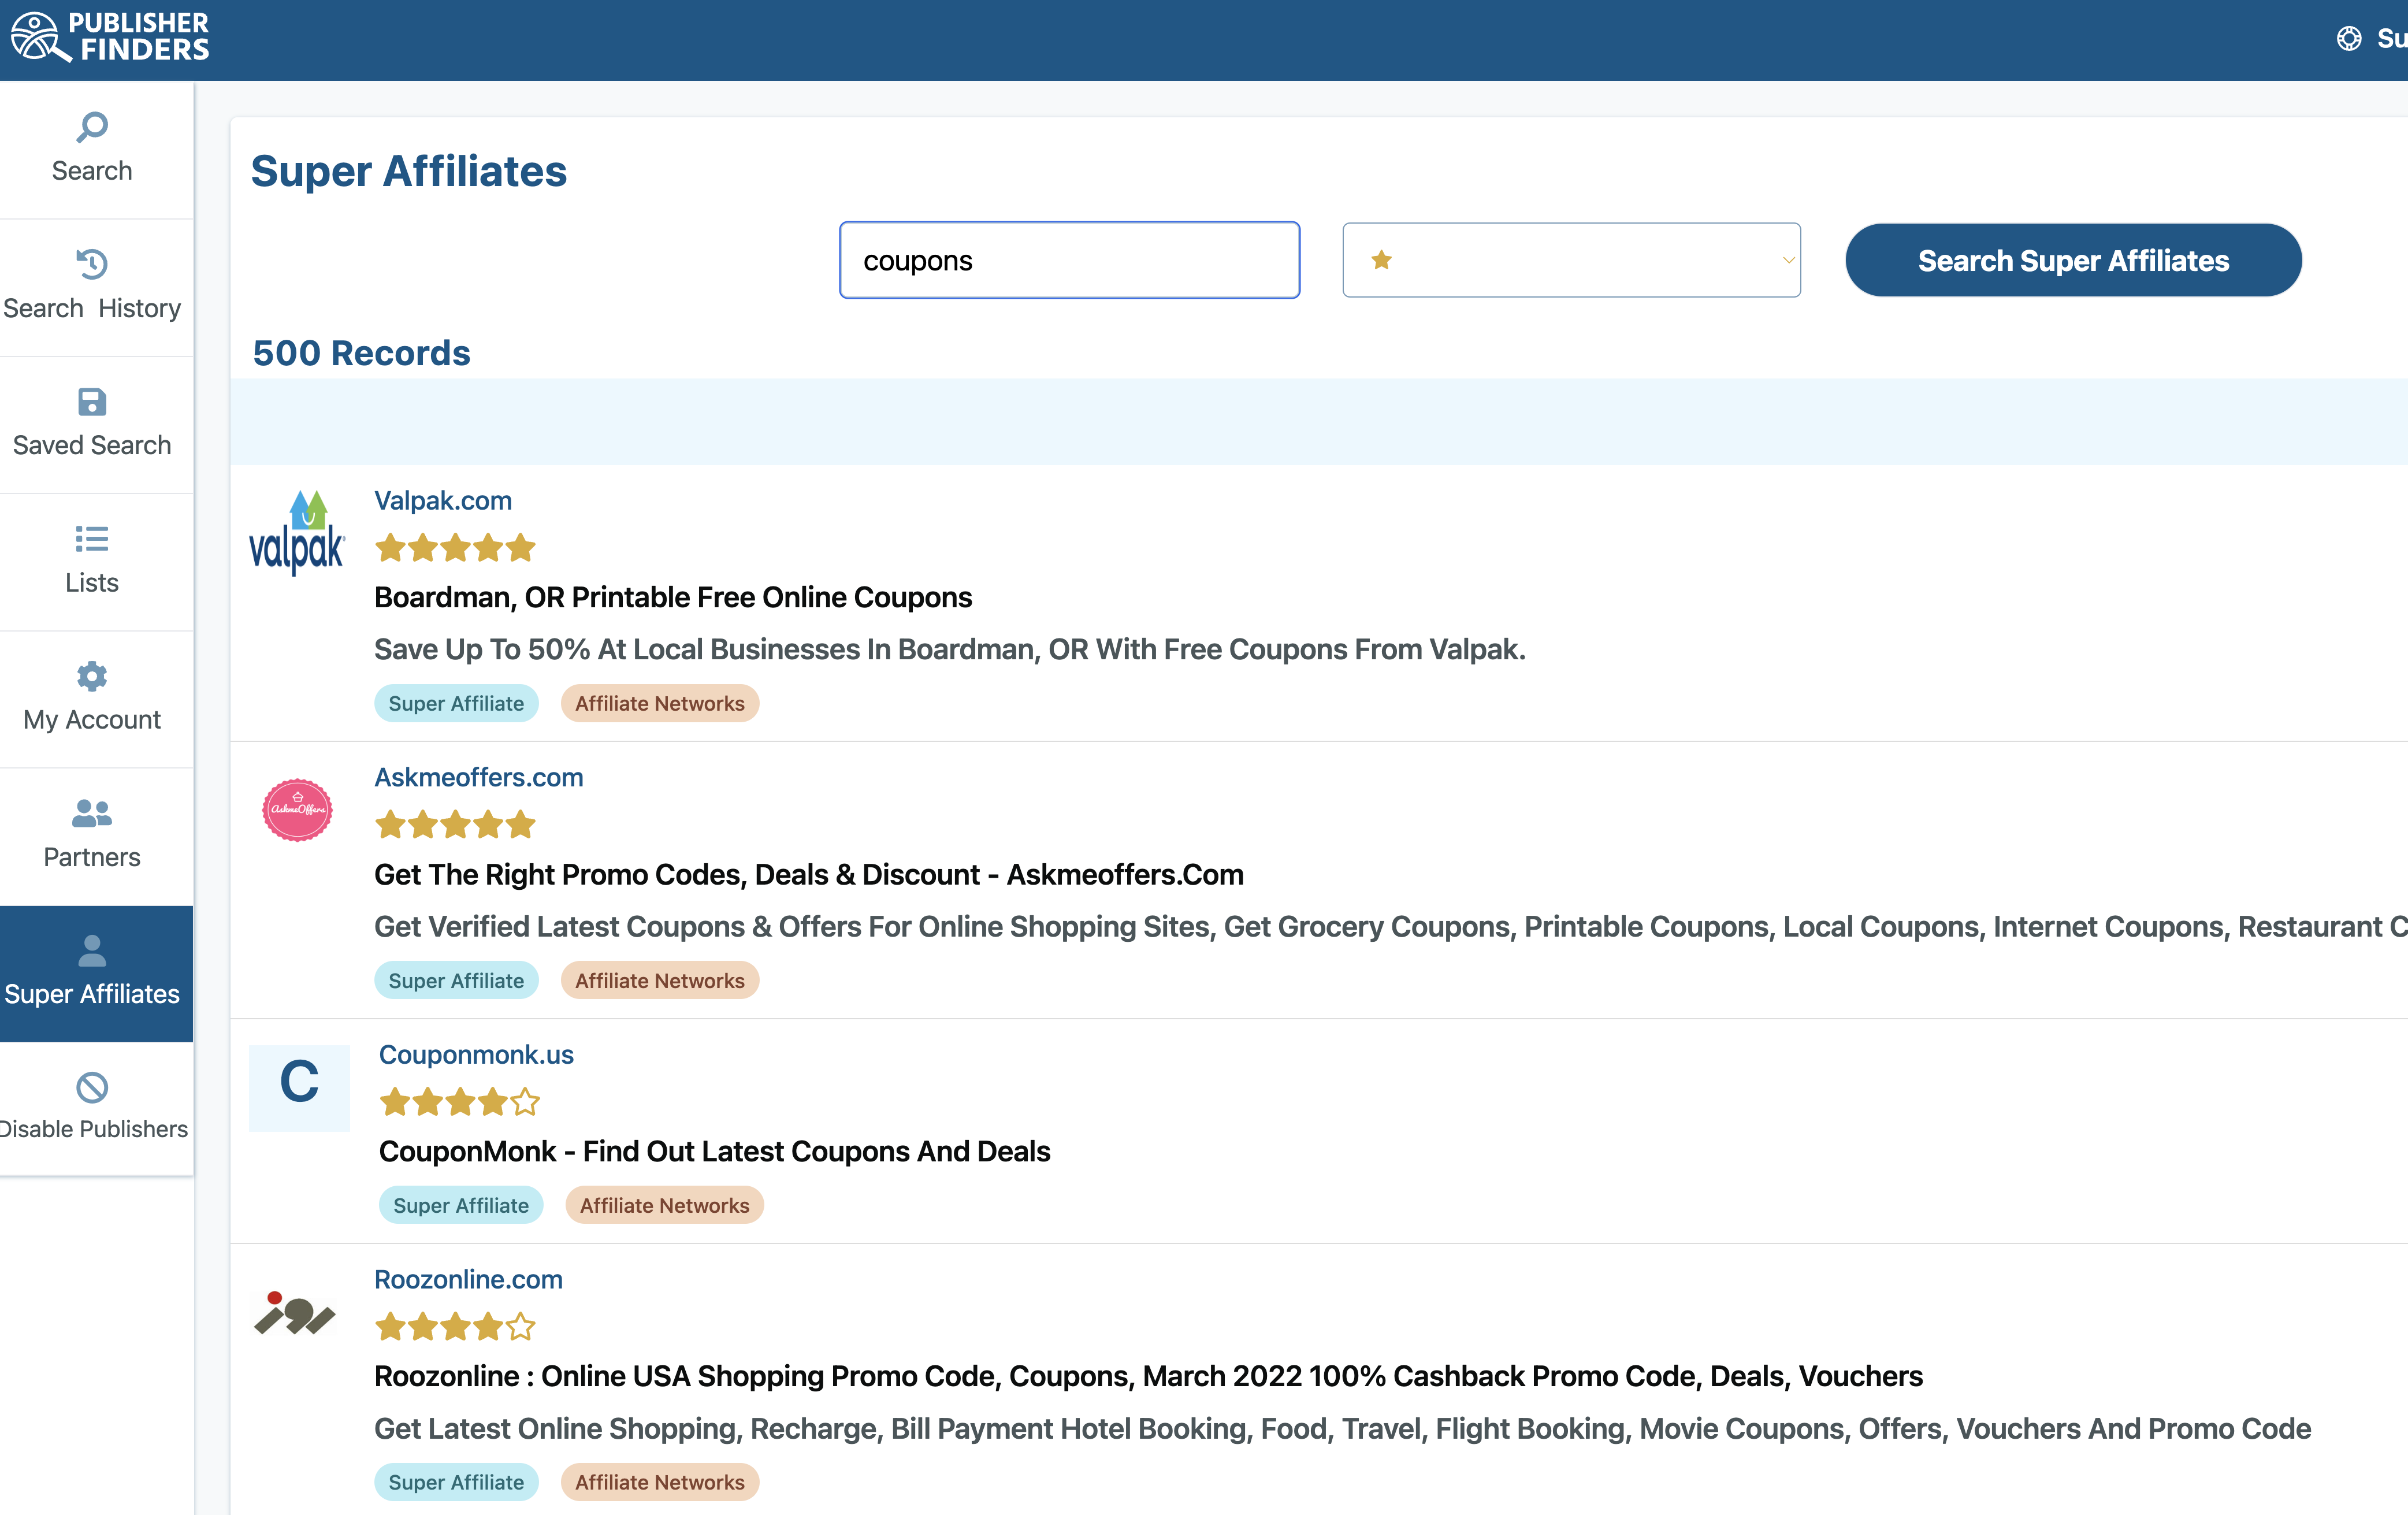Click the magnifying glass Search icon

click(92, 127)
